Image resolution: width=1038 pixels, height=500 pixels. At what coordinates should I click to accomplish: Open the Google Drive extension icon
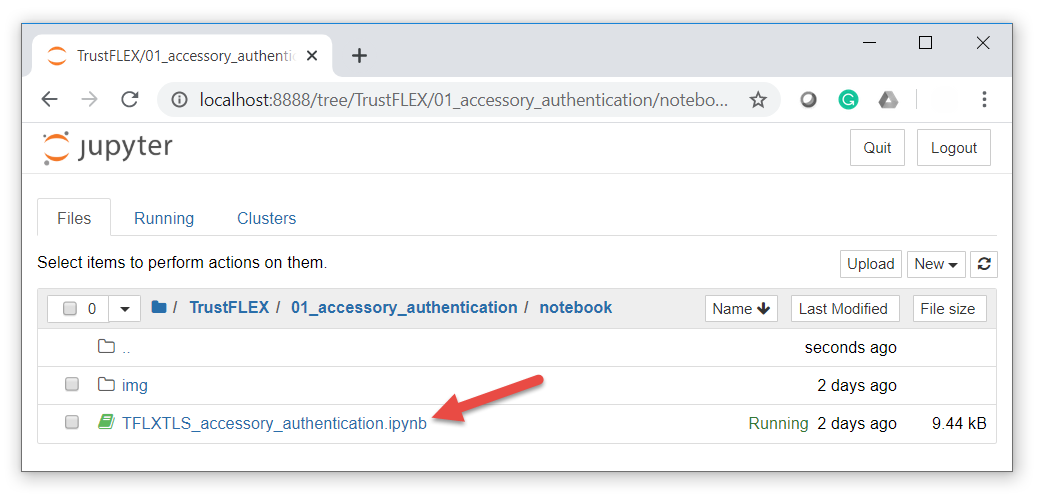pos(888,100)
